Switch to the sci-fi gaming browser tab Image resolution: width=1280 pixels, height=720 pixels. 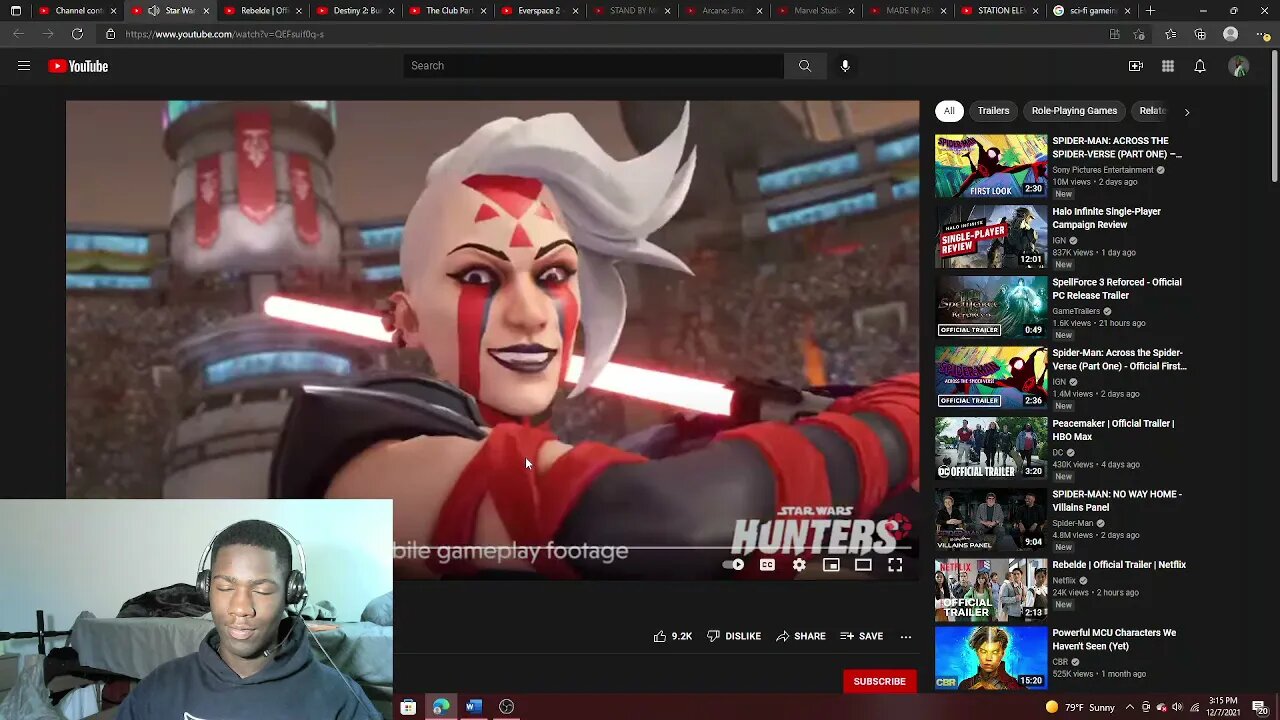tap(1091, 11)
